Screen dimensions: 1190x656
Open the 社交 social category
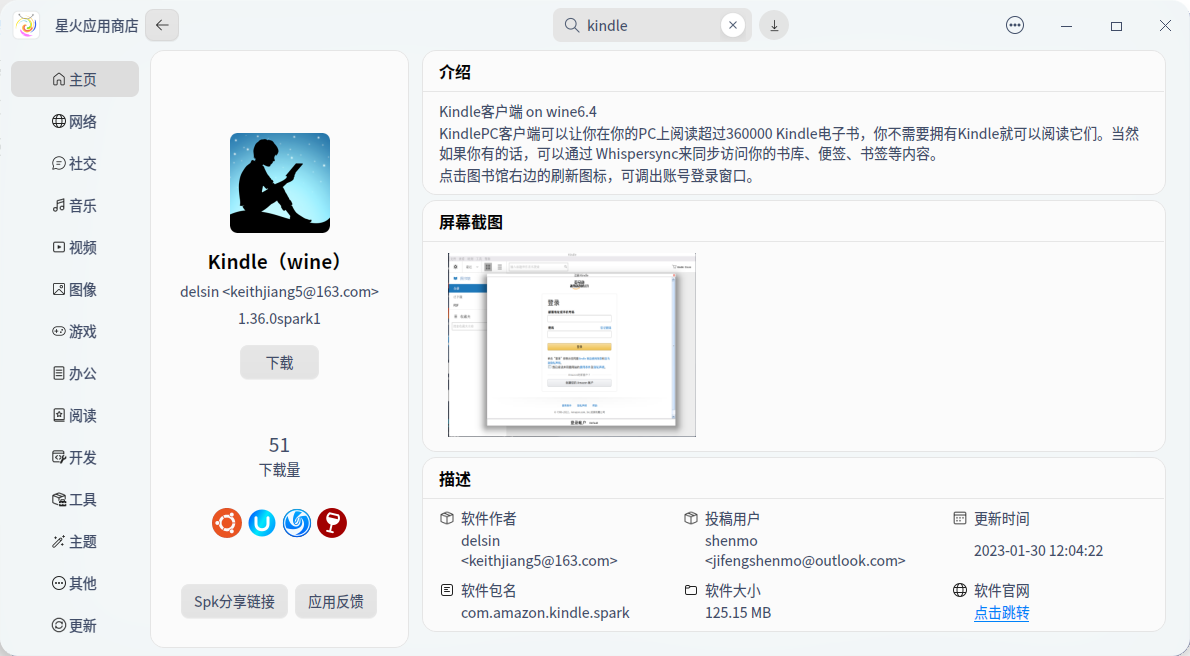75,163
